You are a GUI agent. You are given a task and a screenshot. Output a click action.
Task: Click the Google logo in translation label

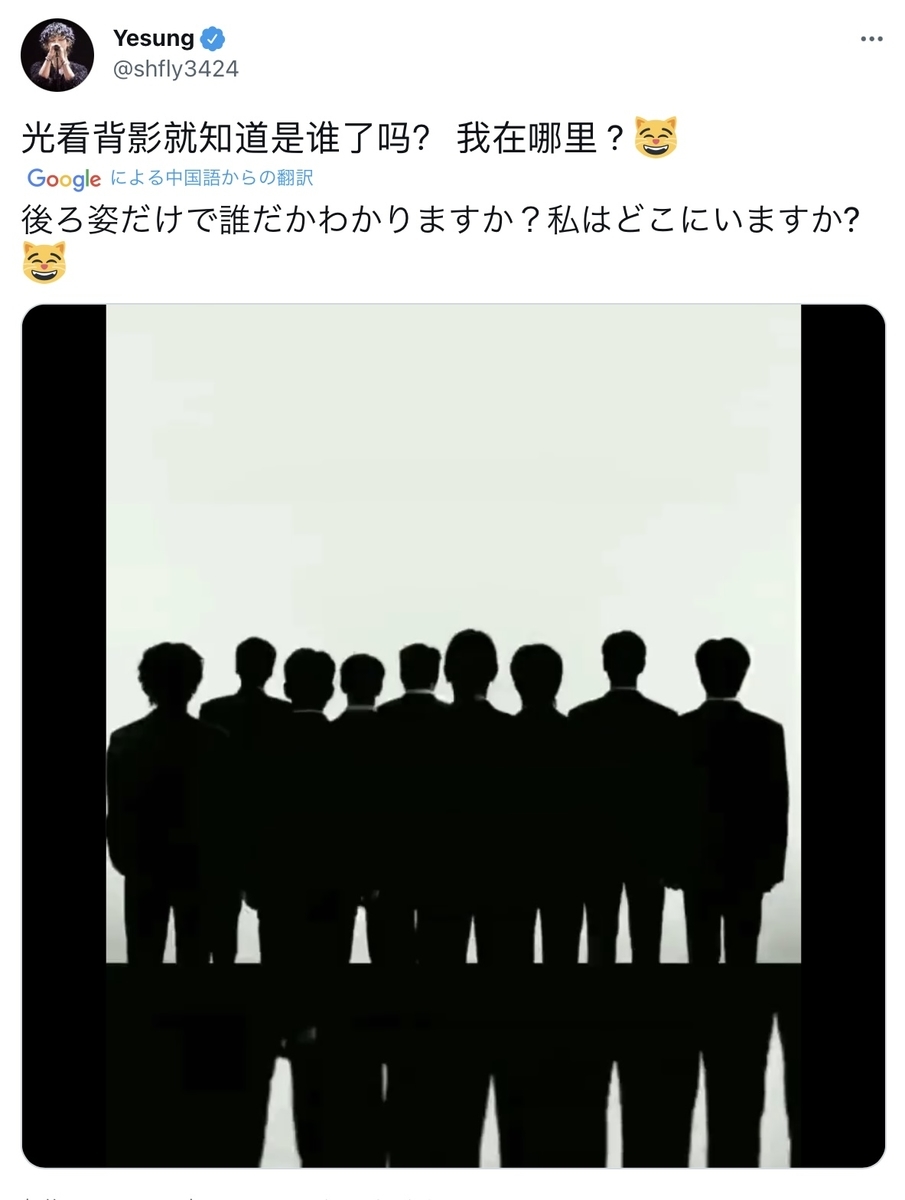64,179
